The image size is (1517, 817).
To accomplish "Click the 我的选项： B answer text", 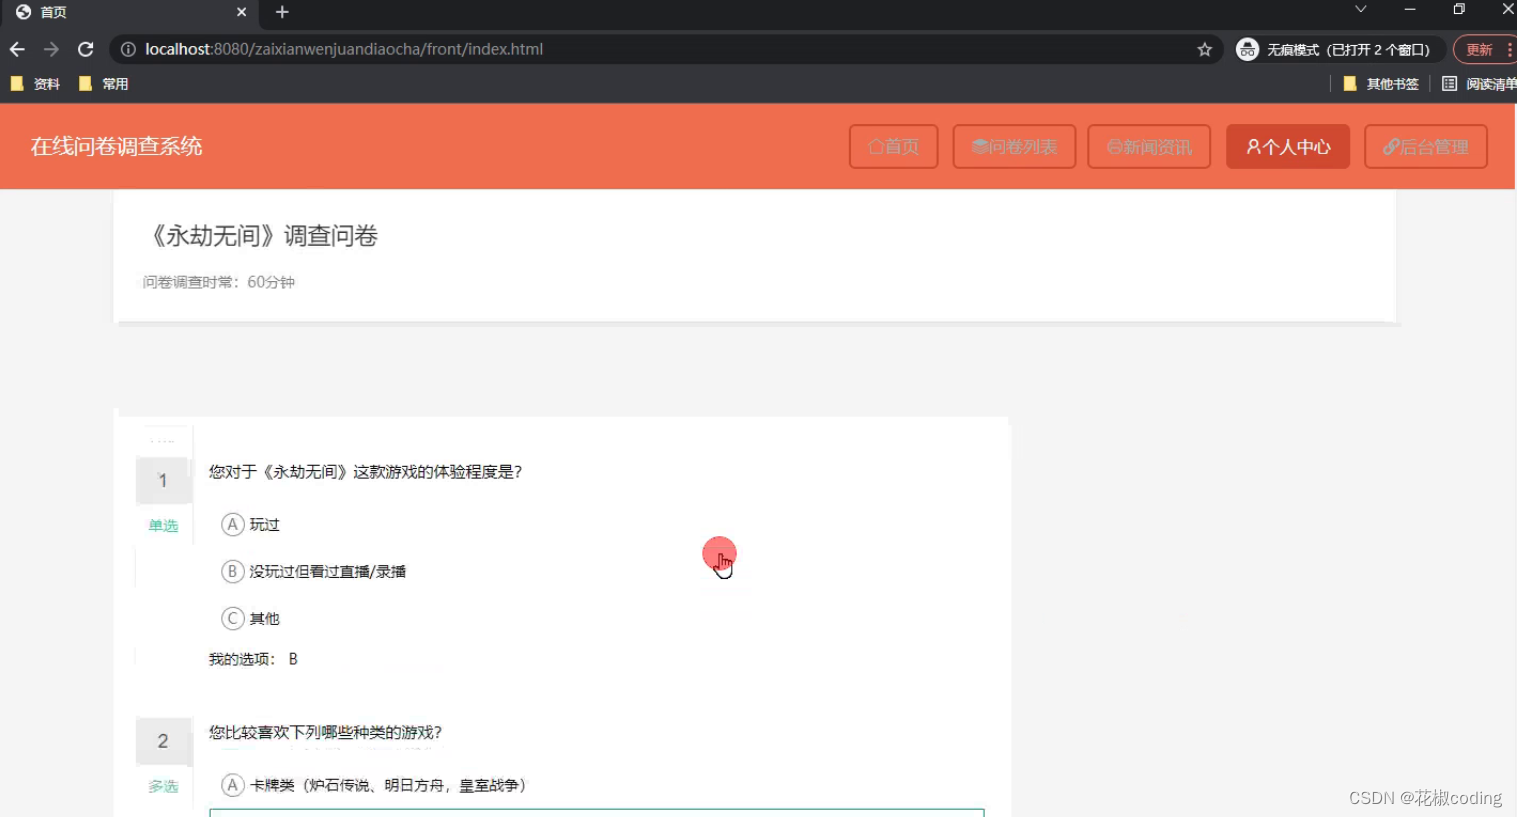I will 253,659.
